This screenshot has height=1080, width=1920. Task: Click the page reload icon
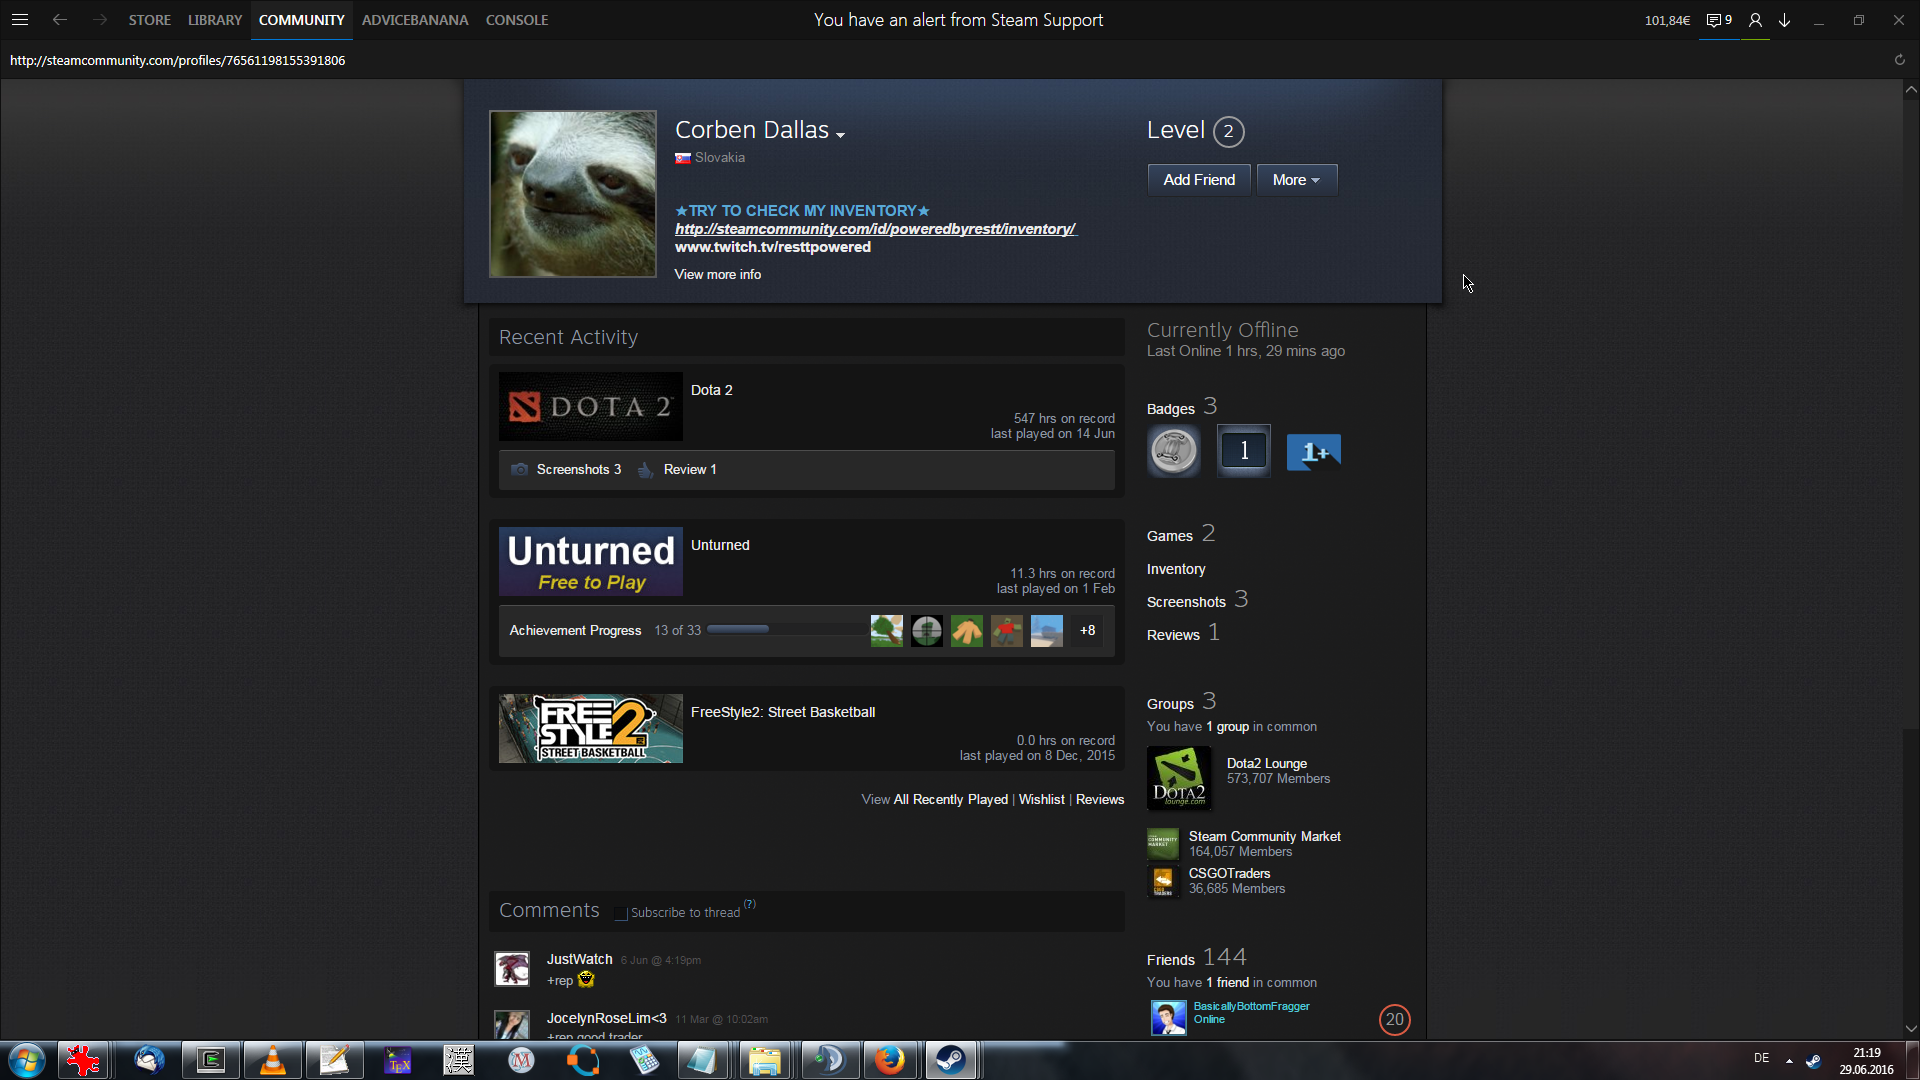point(1899,60)
